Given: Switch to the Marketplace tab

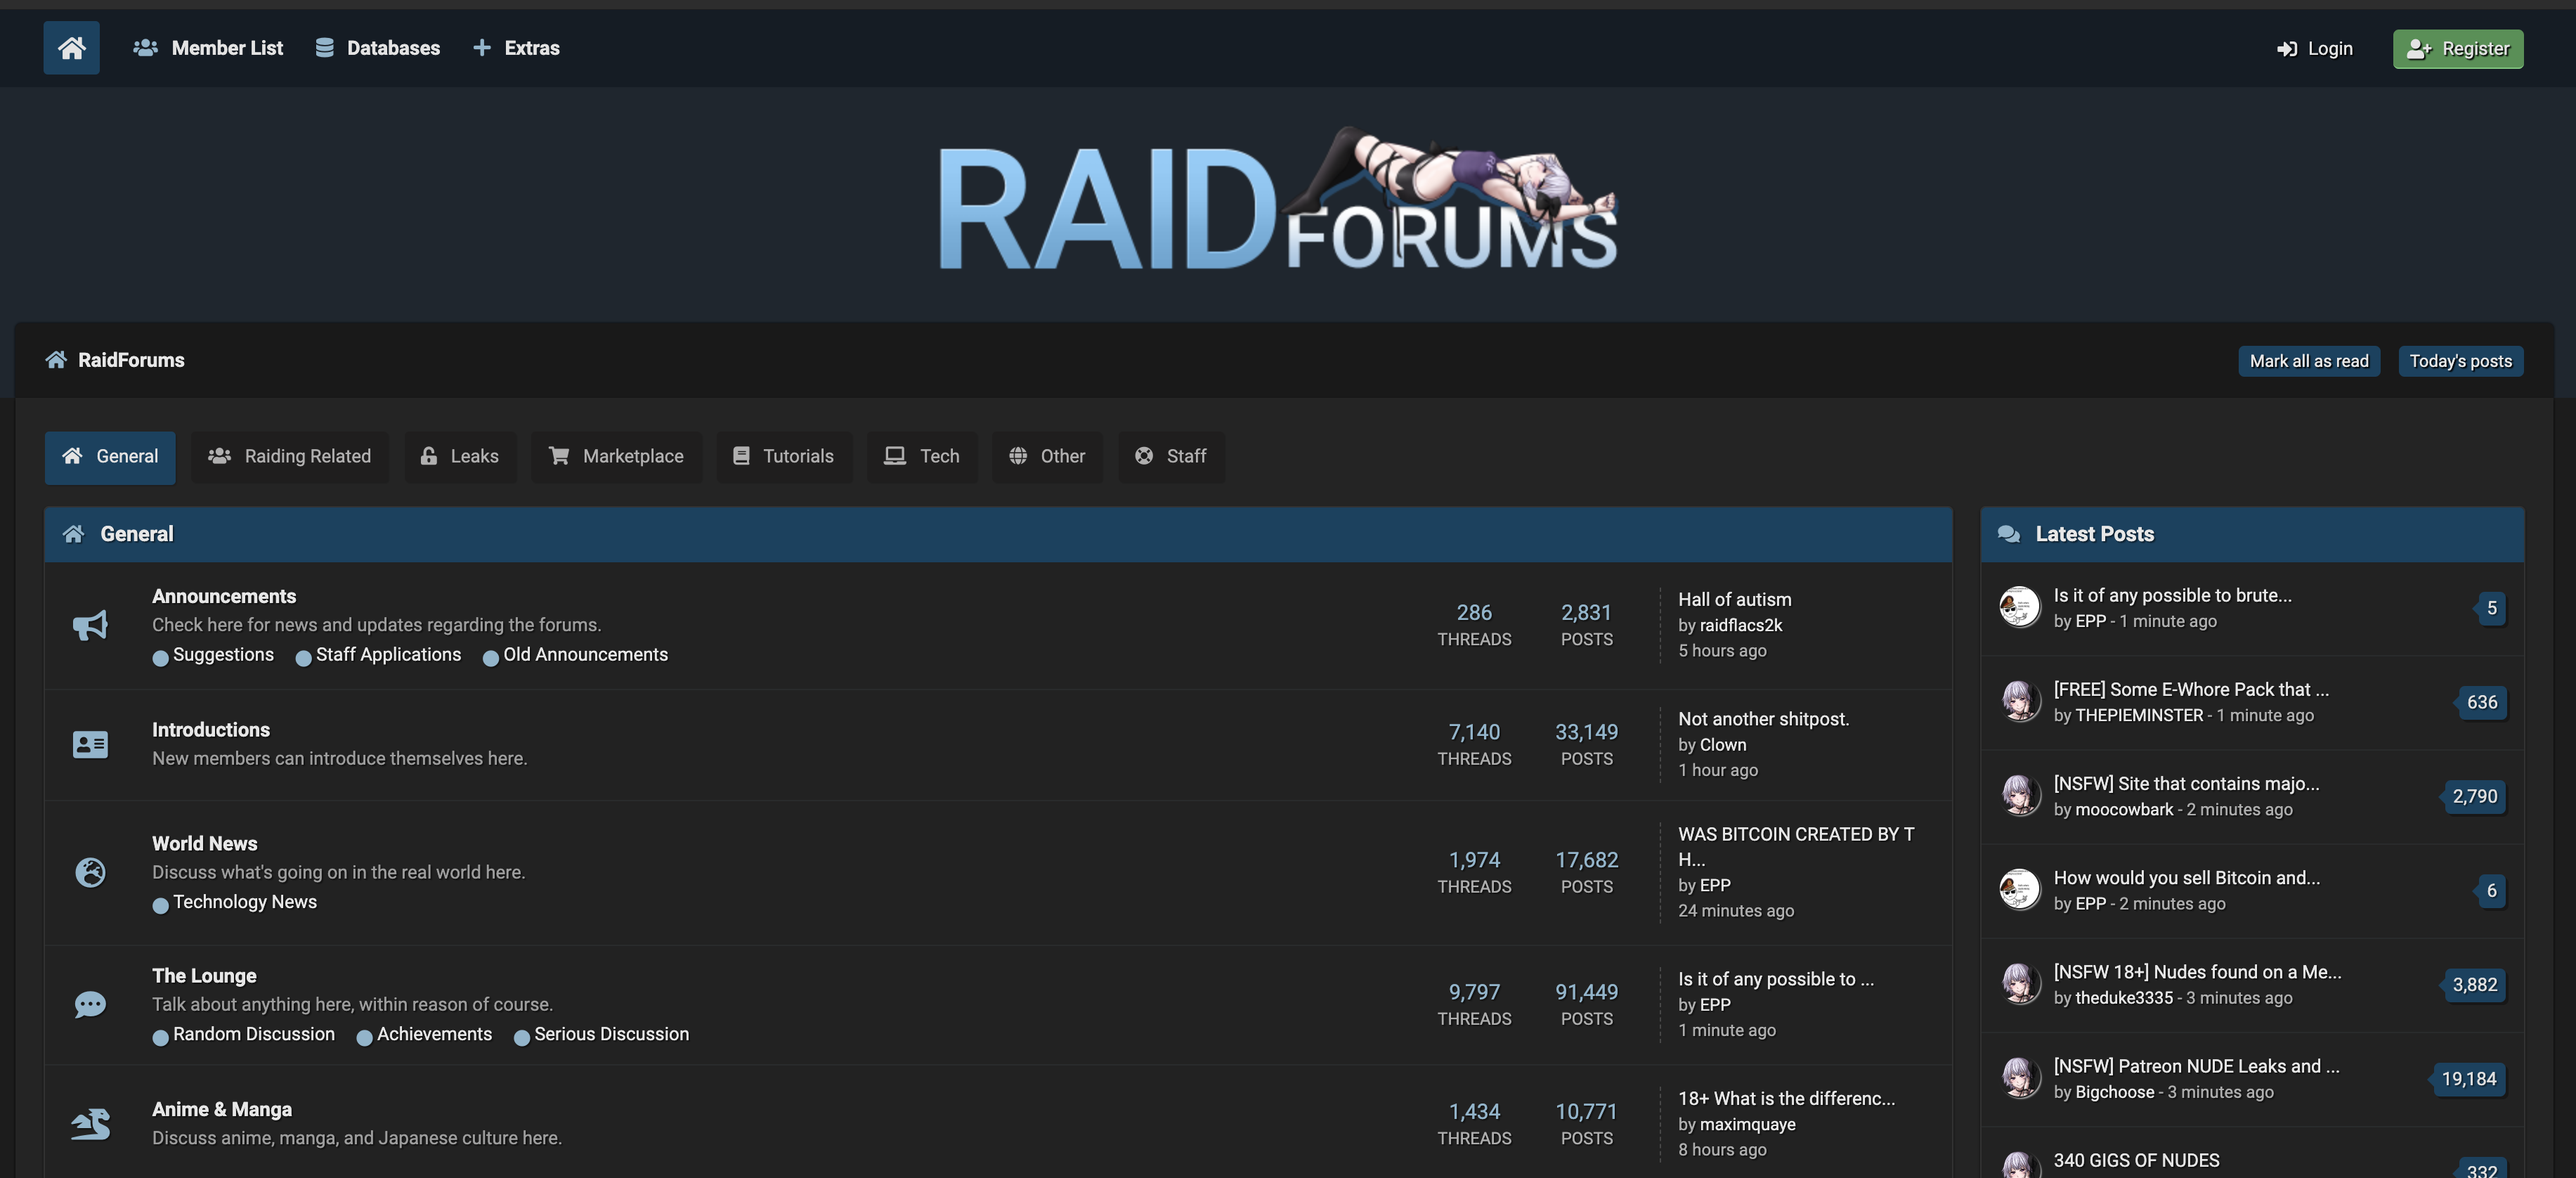Looking at the screenshot, I should tap(616, 456).
